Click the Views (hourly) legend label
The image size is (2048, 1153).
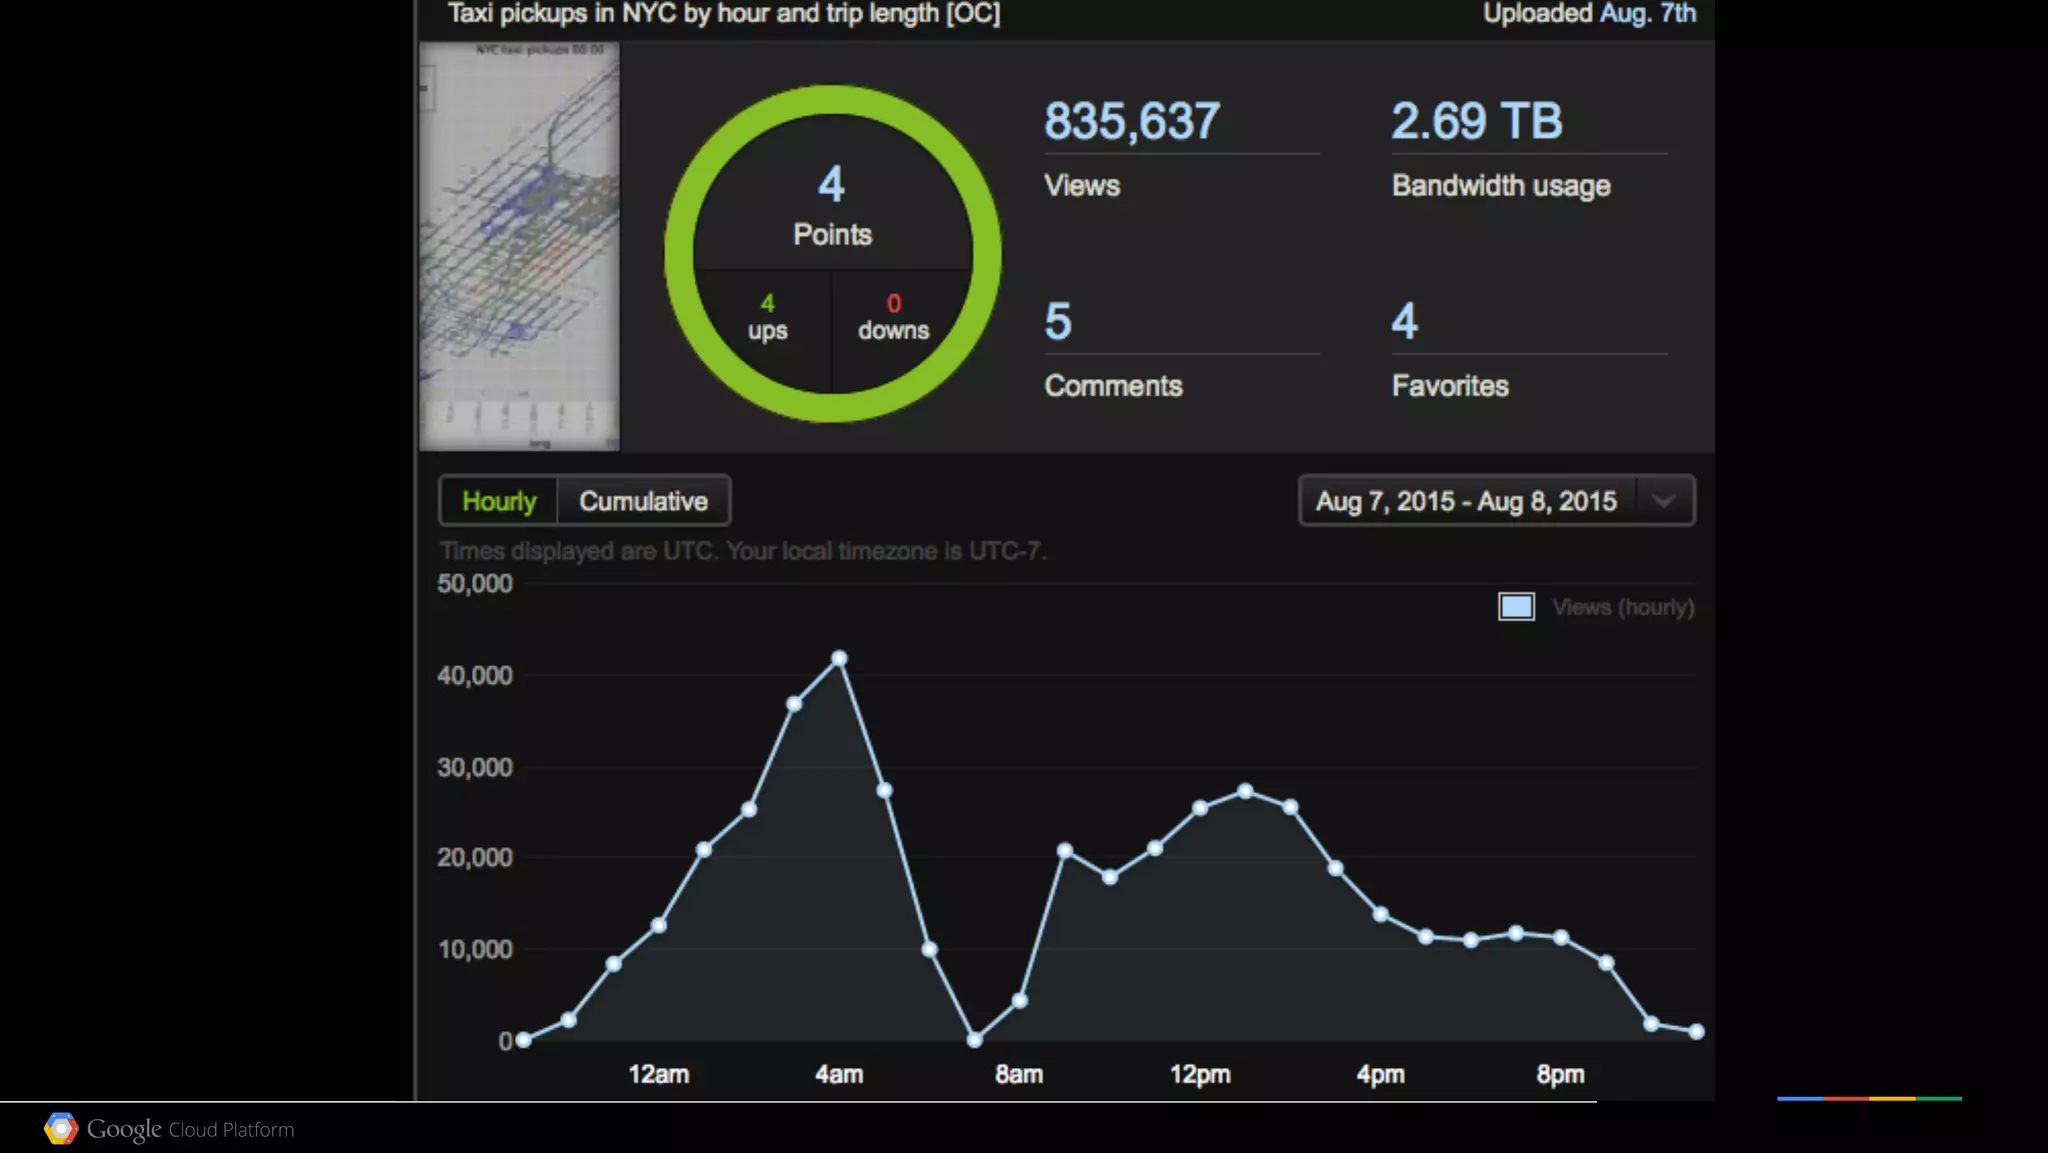coord(1622,607)
